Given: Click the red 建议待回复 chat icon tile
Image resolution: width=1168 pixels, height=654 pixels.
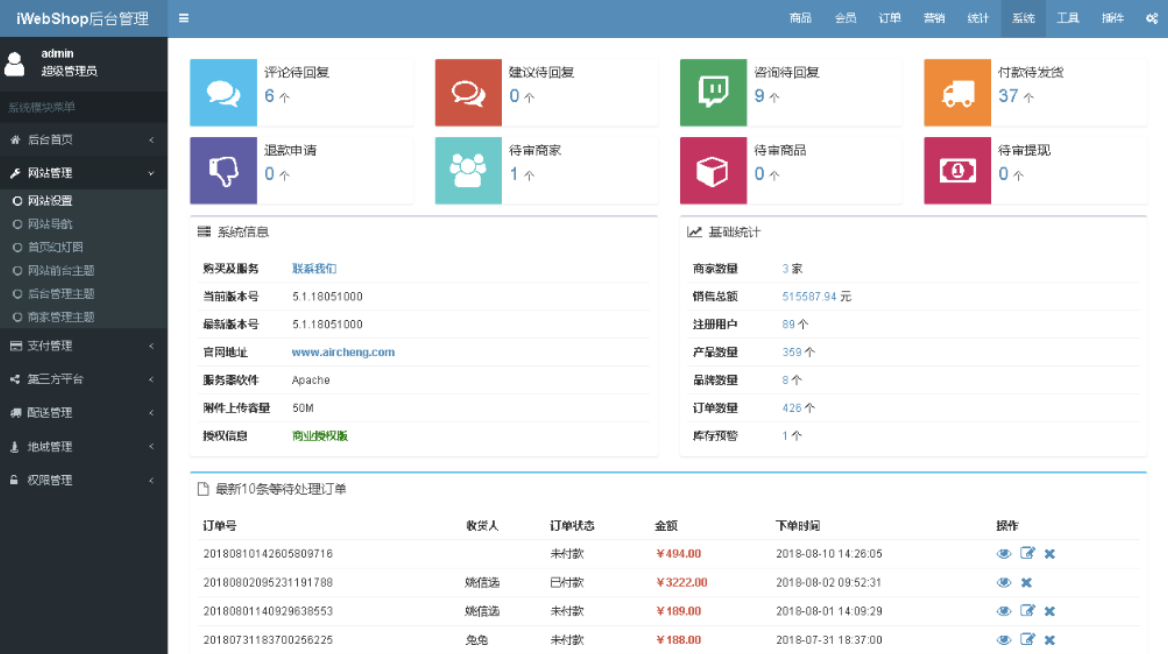Looking at the screenshot, I should [468, 92].
